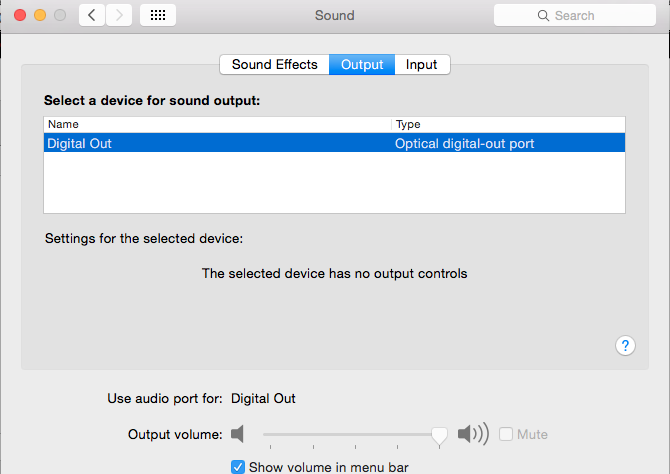Click the search magnifier icon

(543, 16)
